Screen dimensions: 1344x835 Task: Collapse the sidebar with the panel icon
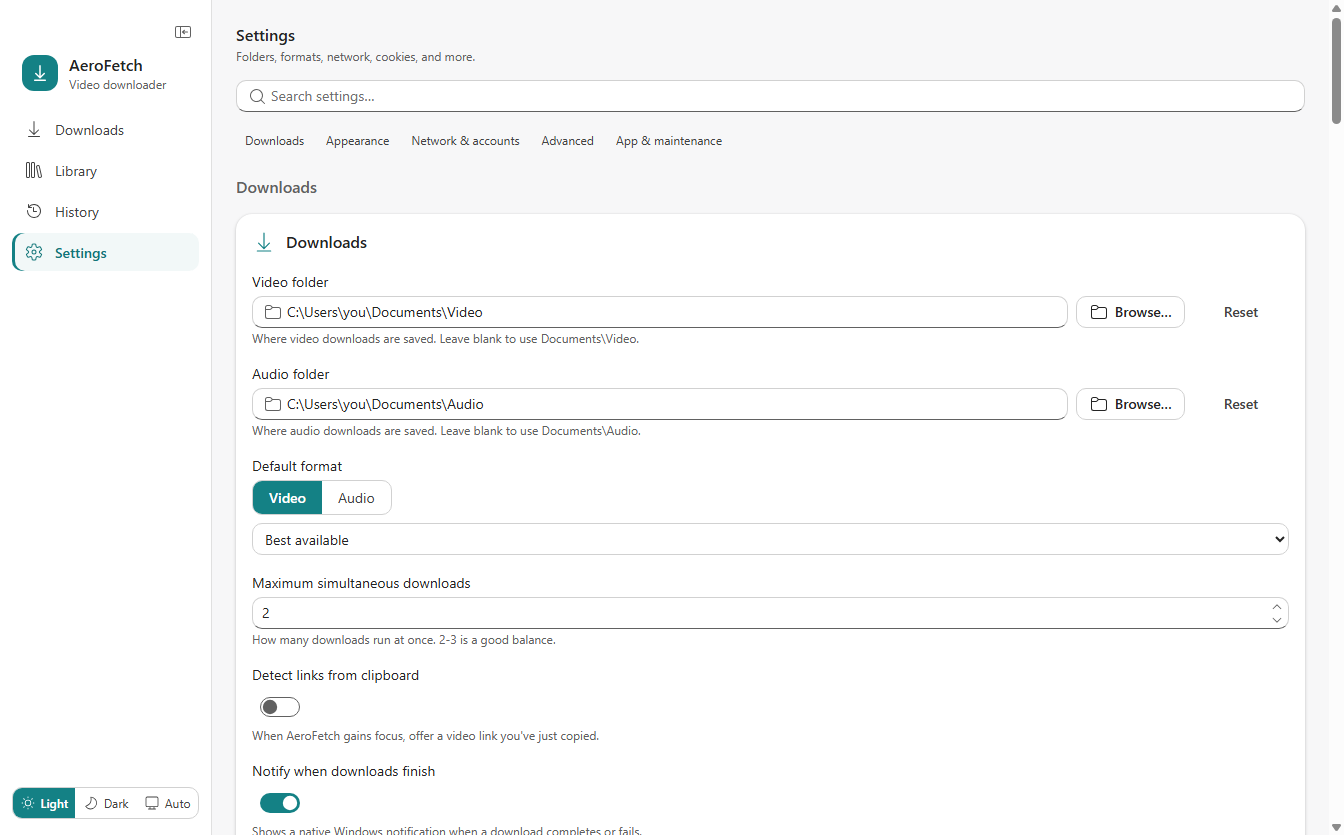183,32
